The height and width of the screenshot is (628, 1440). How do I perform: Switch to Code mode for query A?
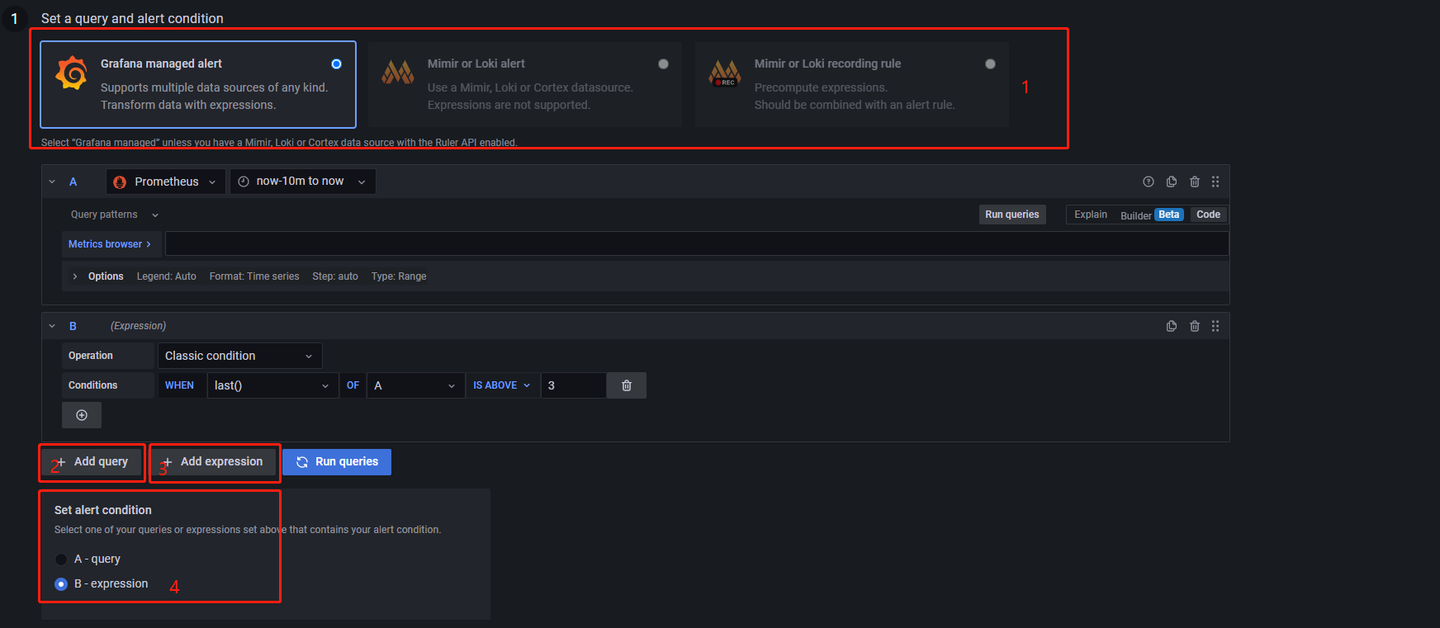click(x=1207, y=214)
